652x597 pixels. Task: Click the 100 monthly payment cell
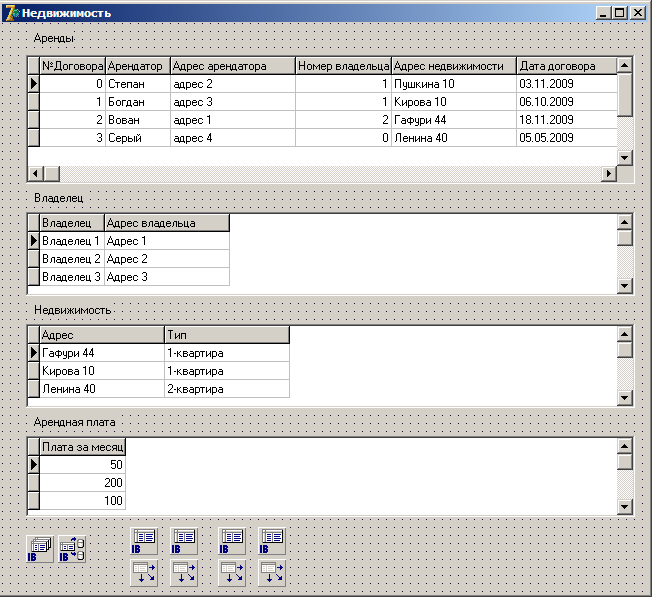click(82, 501)
